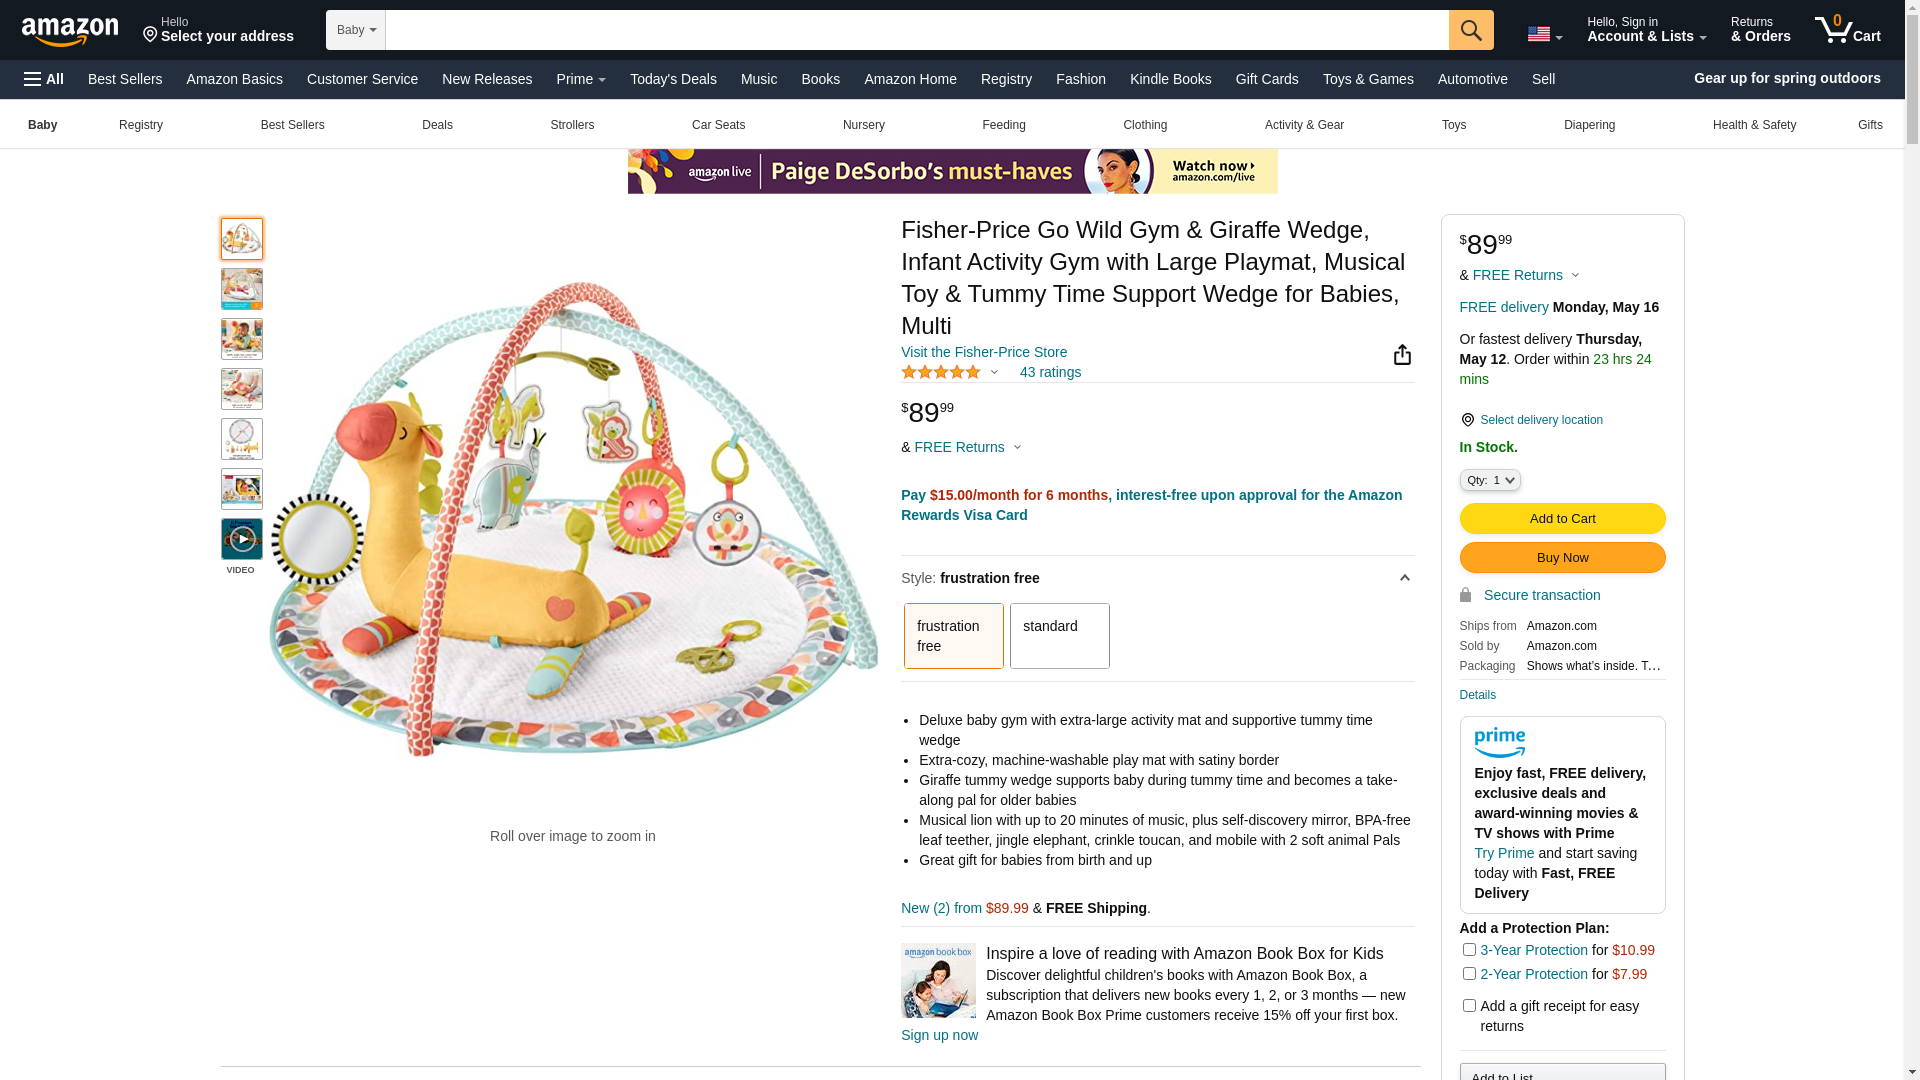Screen dimensions: 1920x1080
Task: Select the standard style swatch
Action: click(1060, 636)
